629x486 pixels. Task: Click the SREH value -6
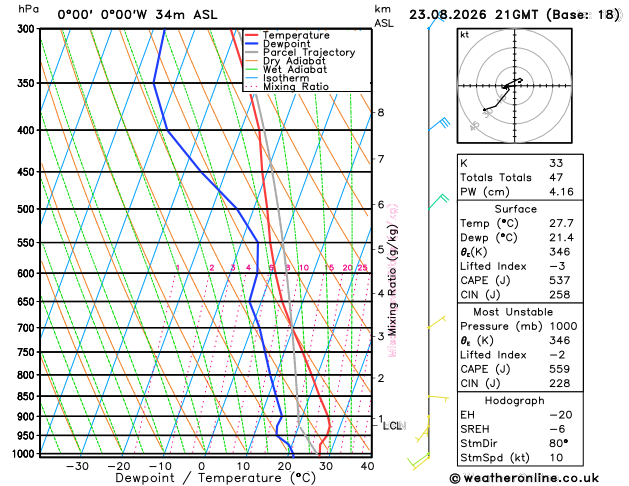pyautogui.click(x=557, y=429)
